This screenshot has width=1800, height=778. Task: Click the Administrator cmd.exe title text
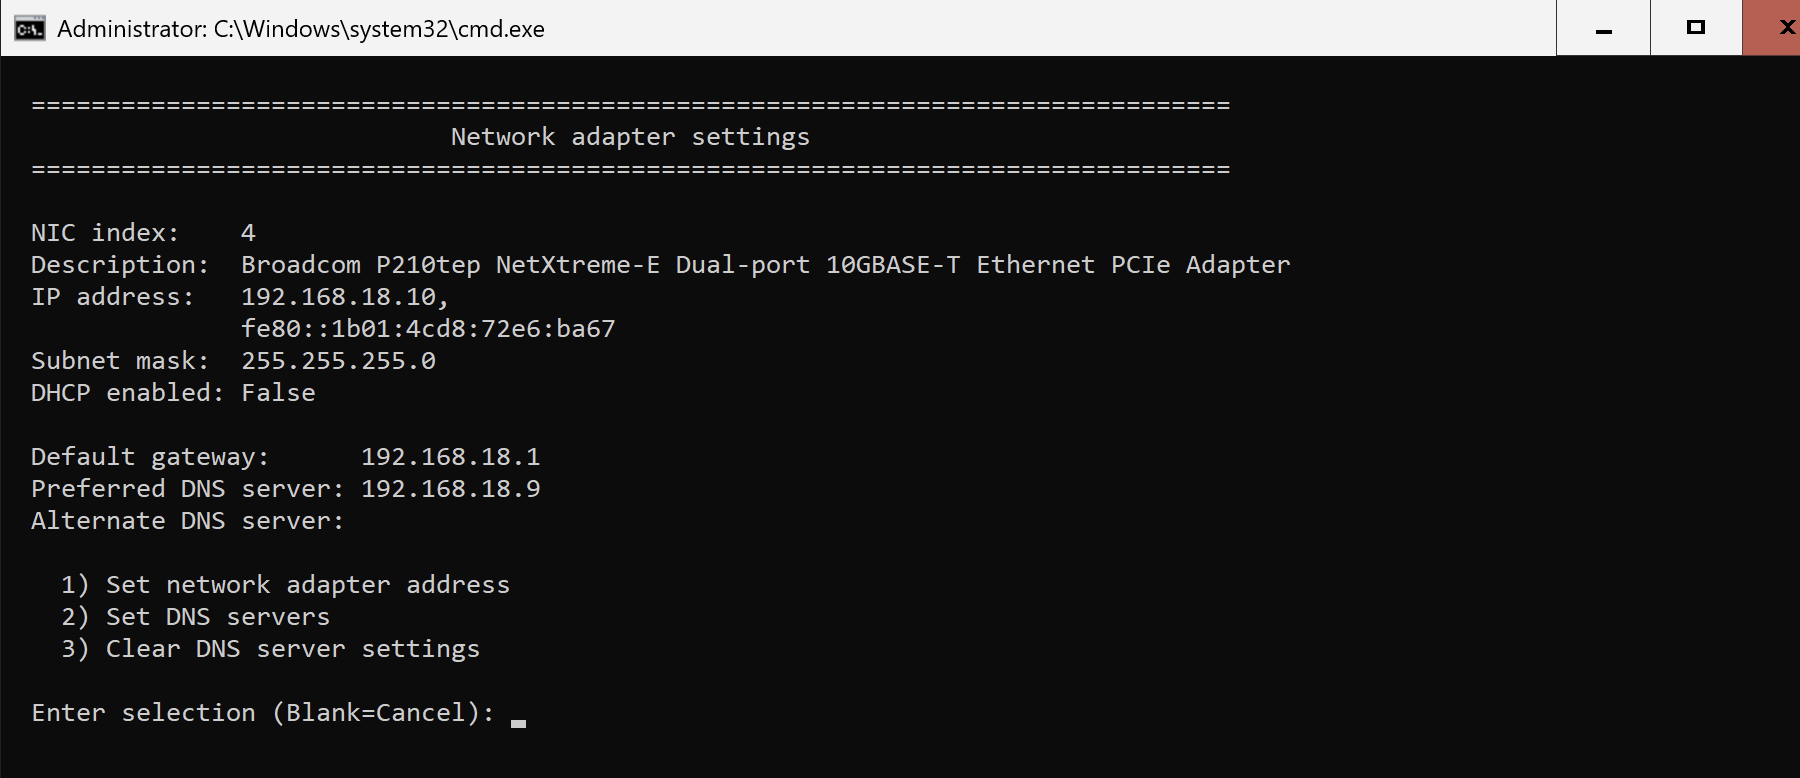(301, 29)
